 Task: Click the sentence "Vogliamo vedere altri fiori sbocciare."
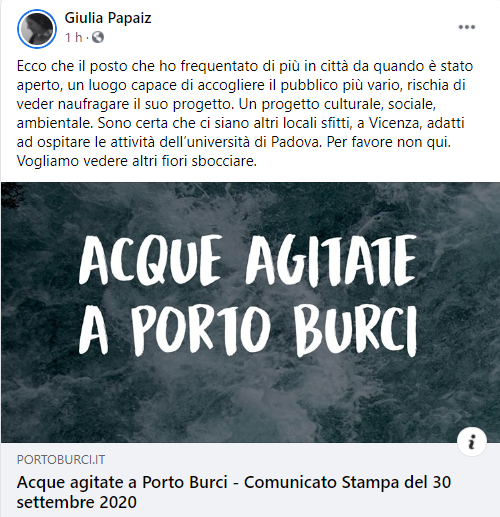(x=137, y=161)
